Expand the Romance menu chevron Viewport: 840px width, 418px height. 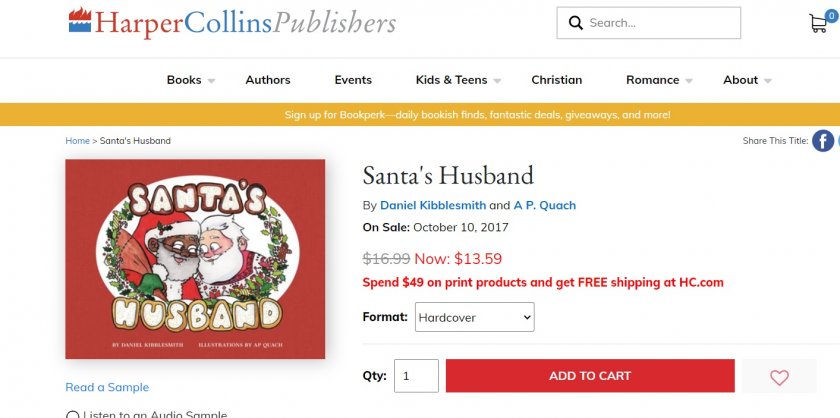tap(689, 81)
